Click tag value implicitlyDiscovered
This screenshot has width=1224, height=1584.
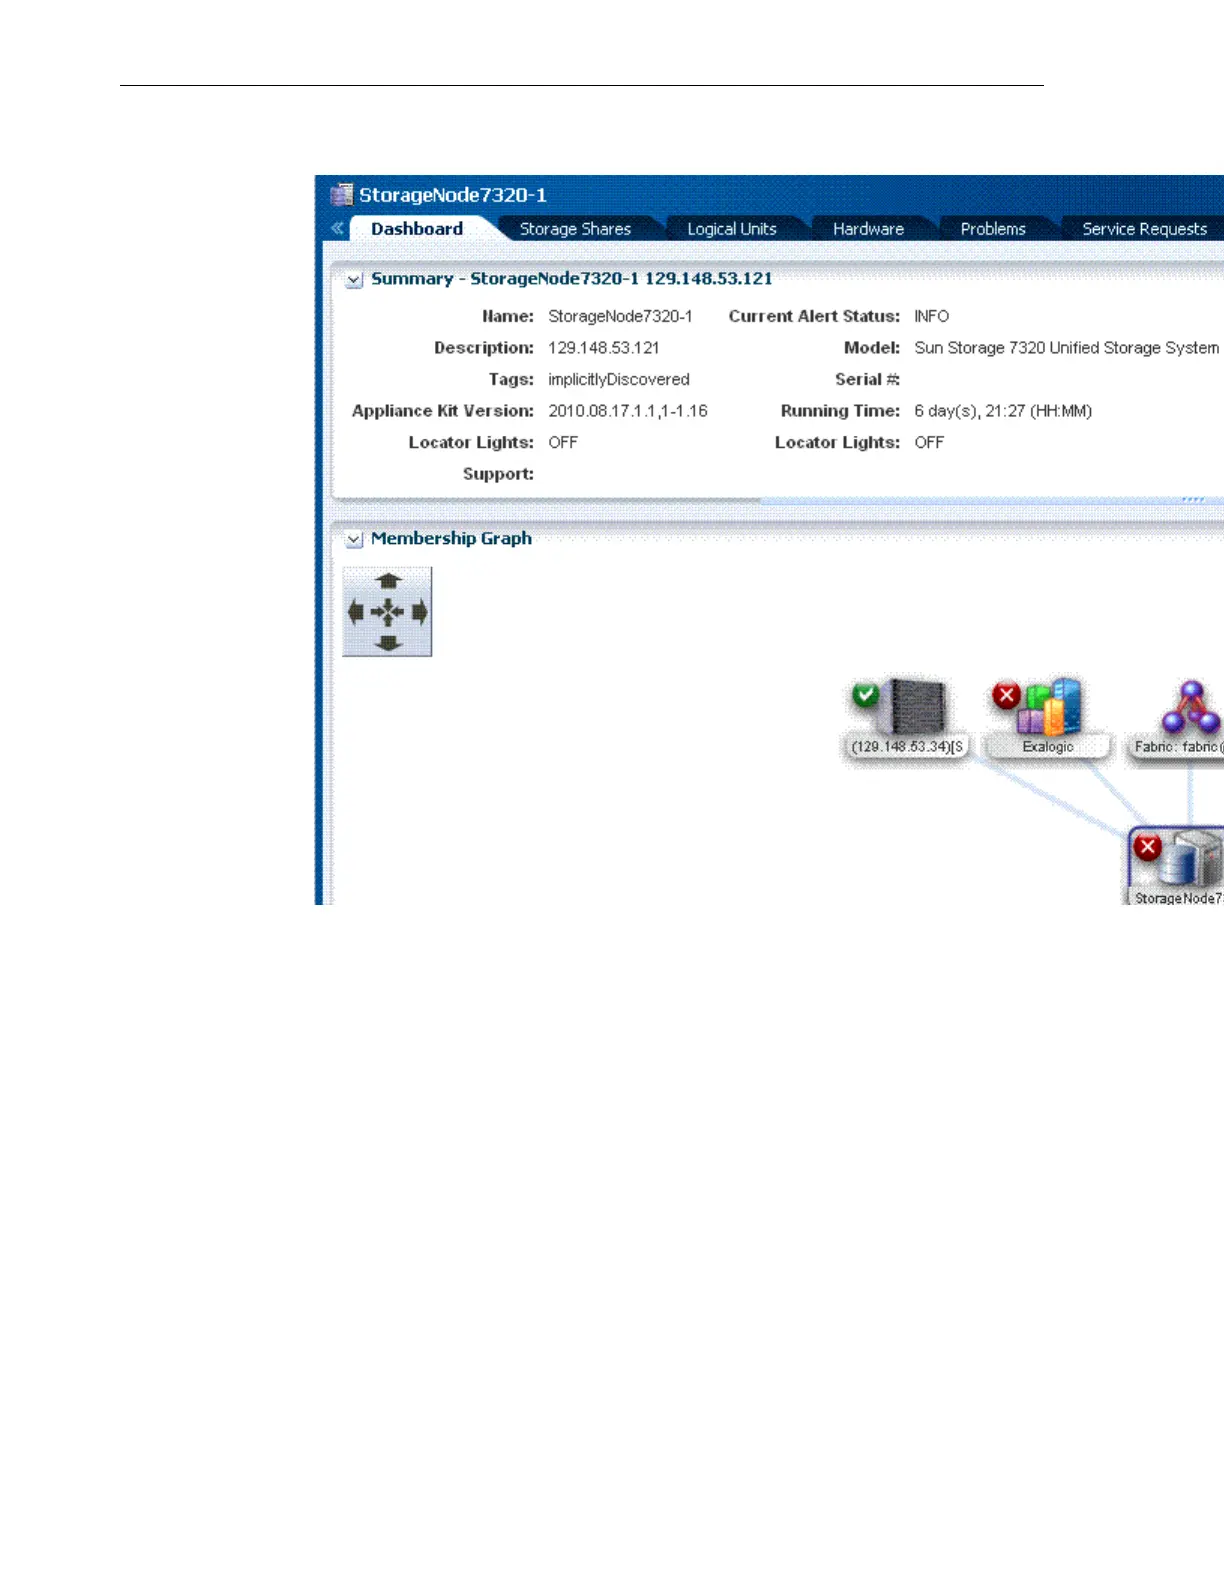tap(619, 380)
